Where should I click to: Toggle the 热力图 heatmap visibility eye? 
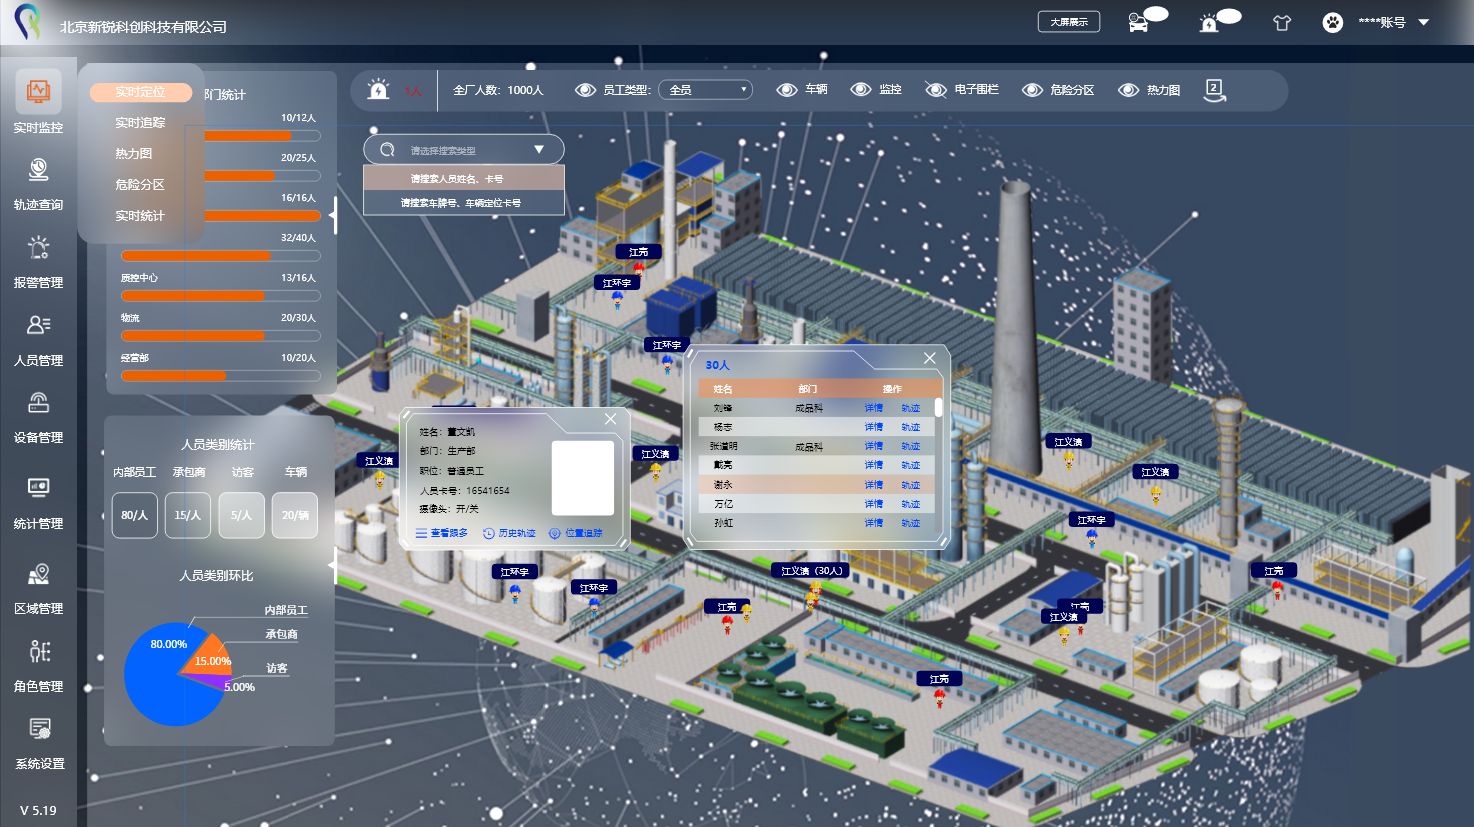pos(1128,90)
